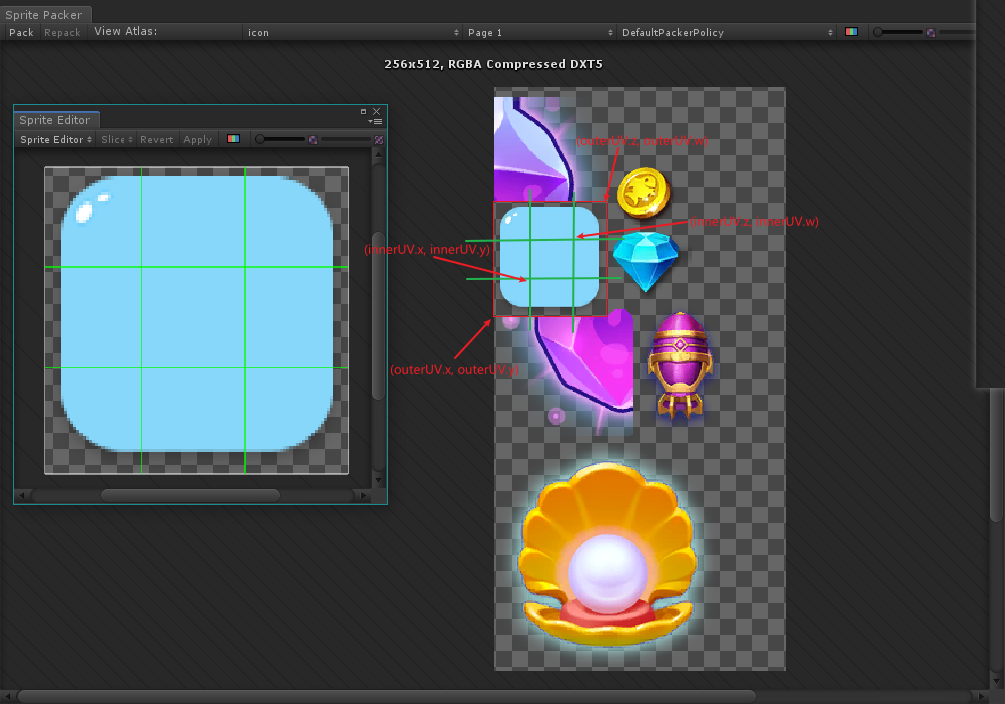Click the mip level icon in Sprite Packer toolbar
The height and width of the screenshot is (704, 1005).
pos(931,32)
